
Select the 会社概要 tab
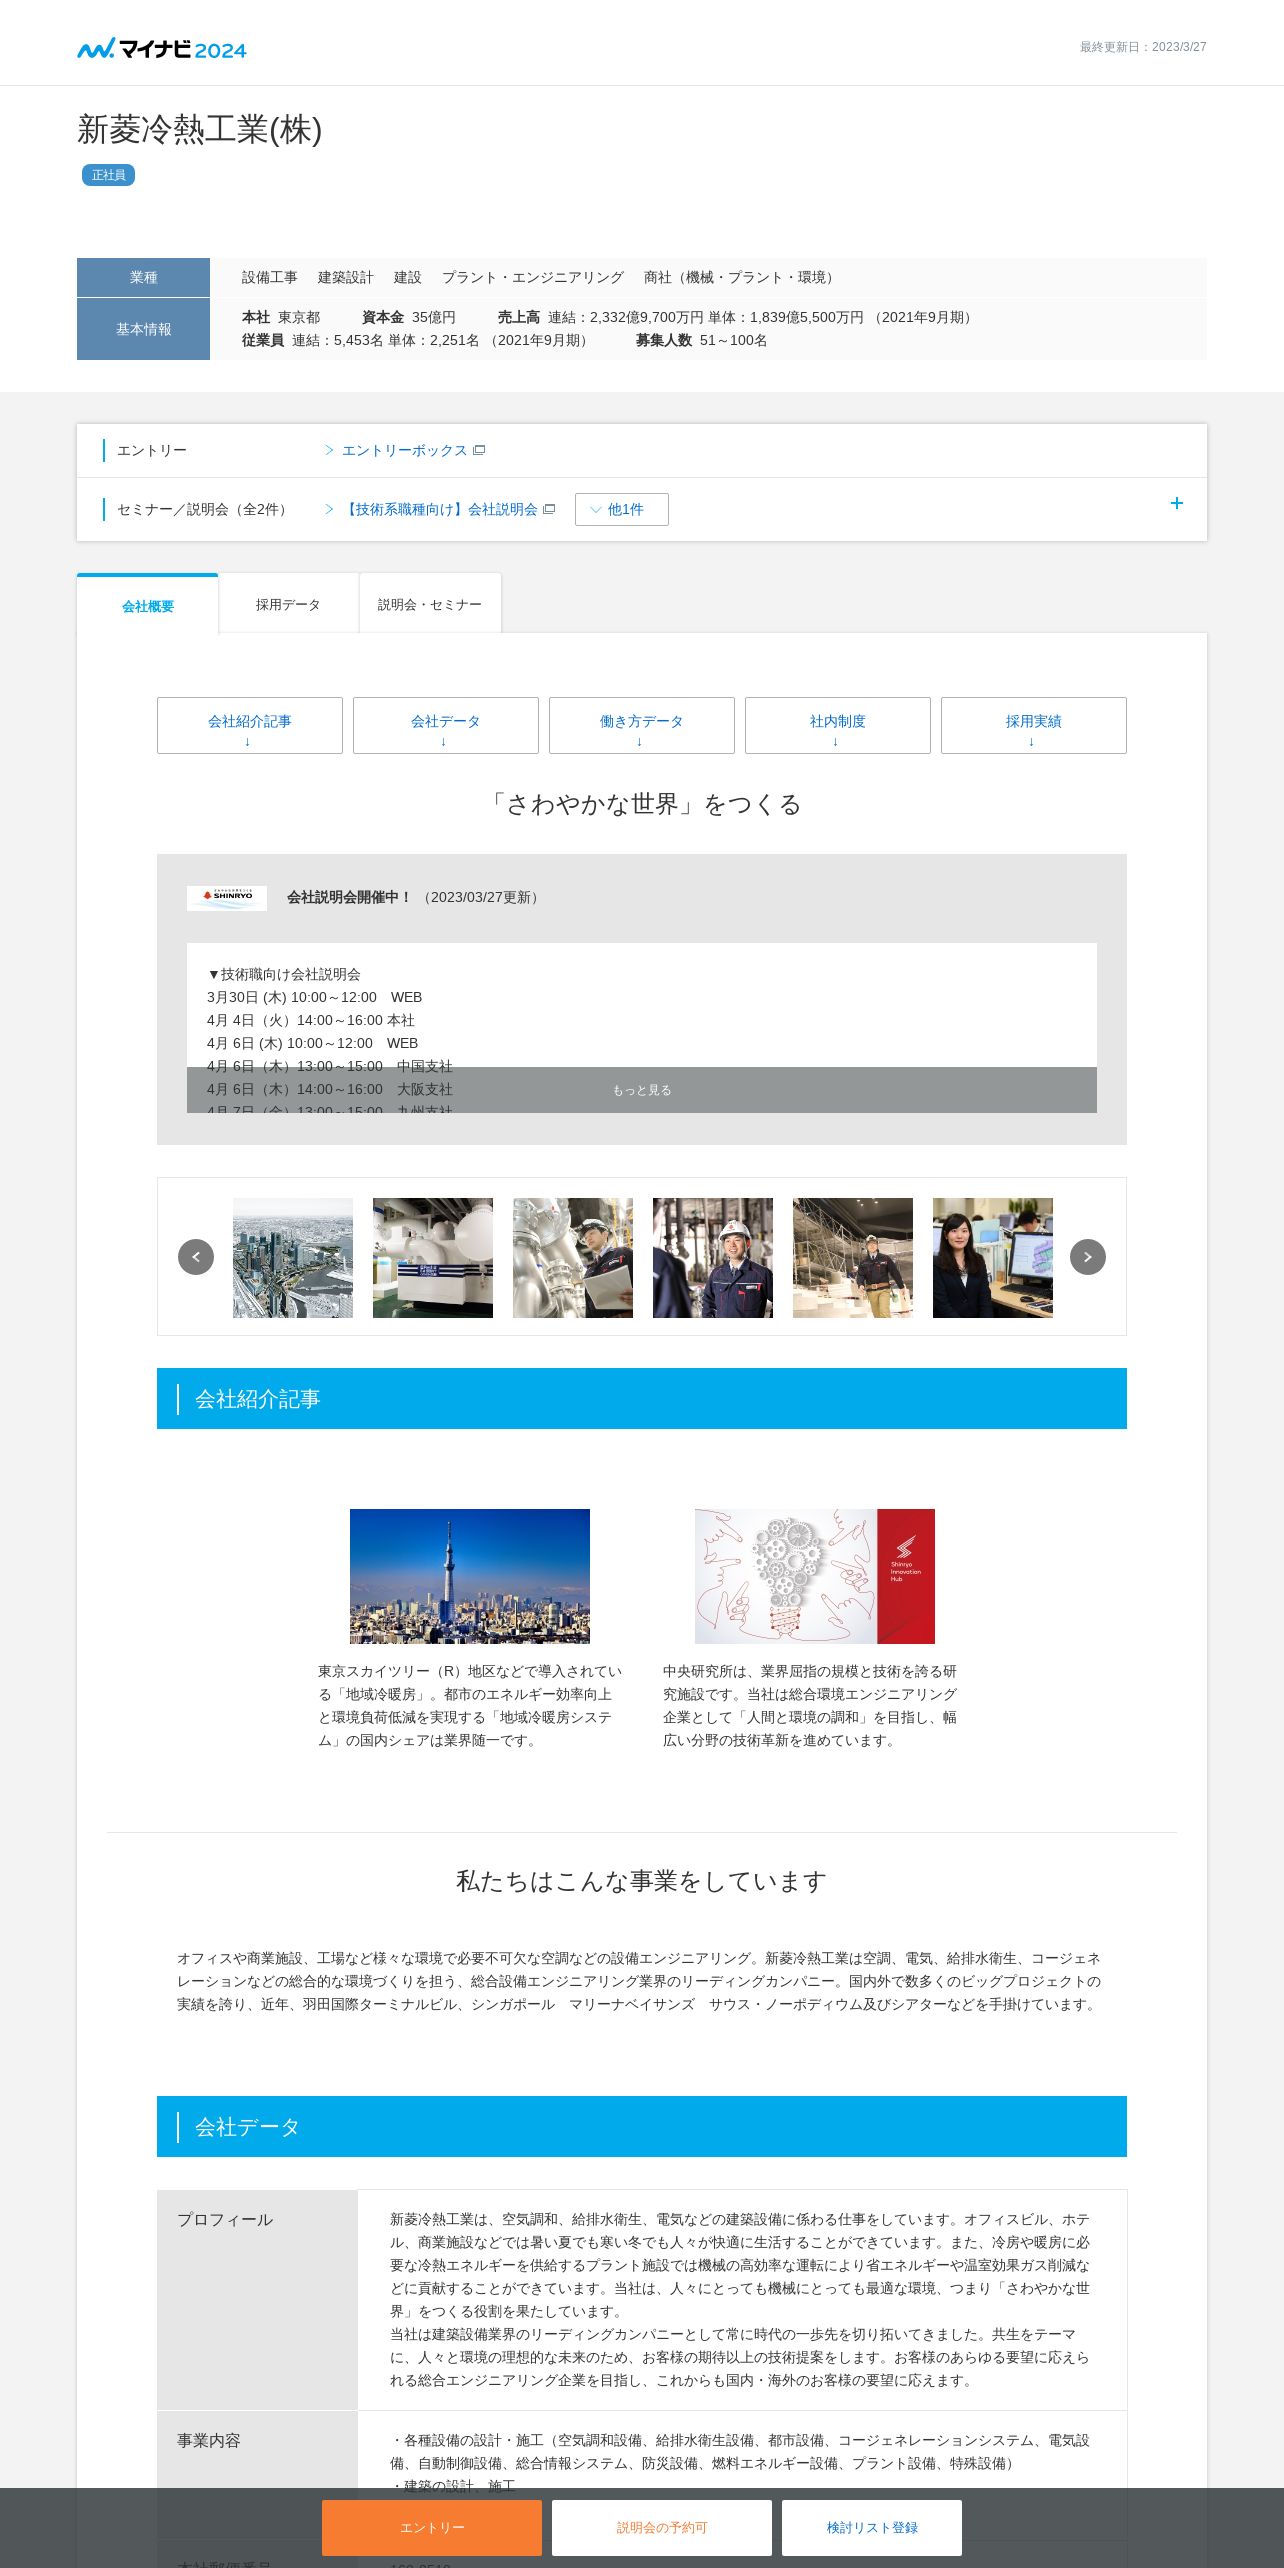(x=148, y=605)
